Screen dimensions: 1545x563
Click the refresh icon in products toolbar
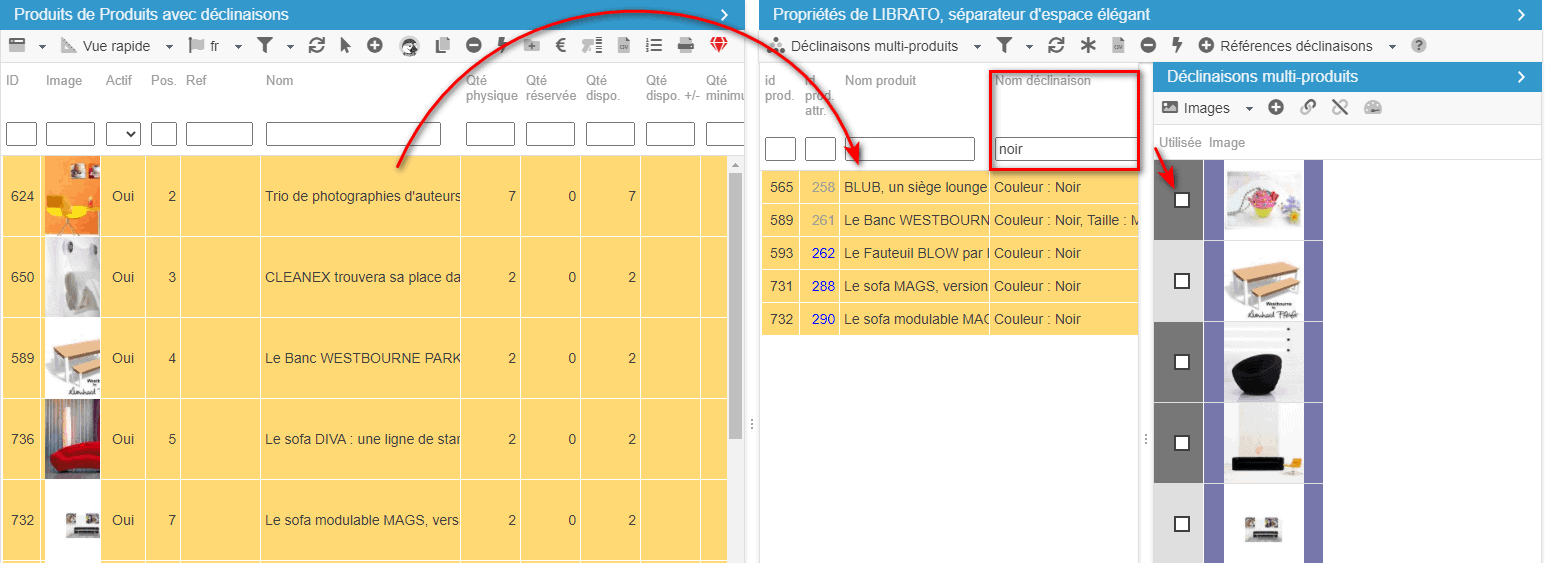[x=317, y=45]
